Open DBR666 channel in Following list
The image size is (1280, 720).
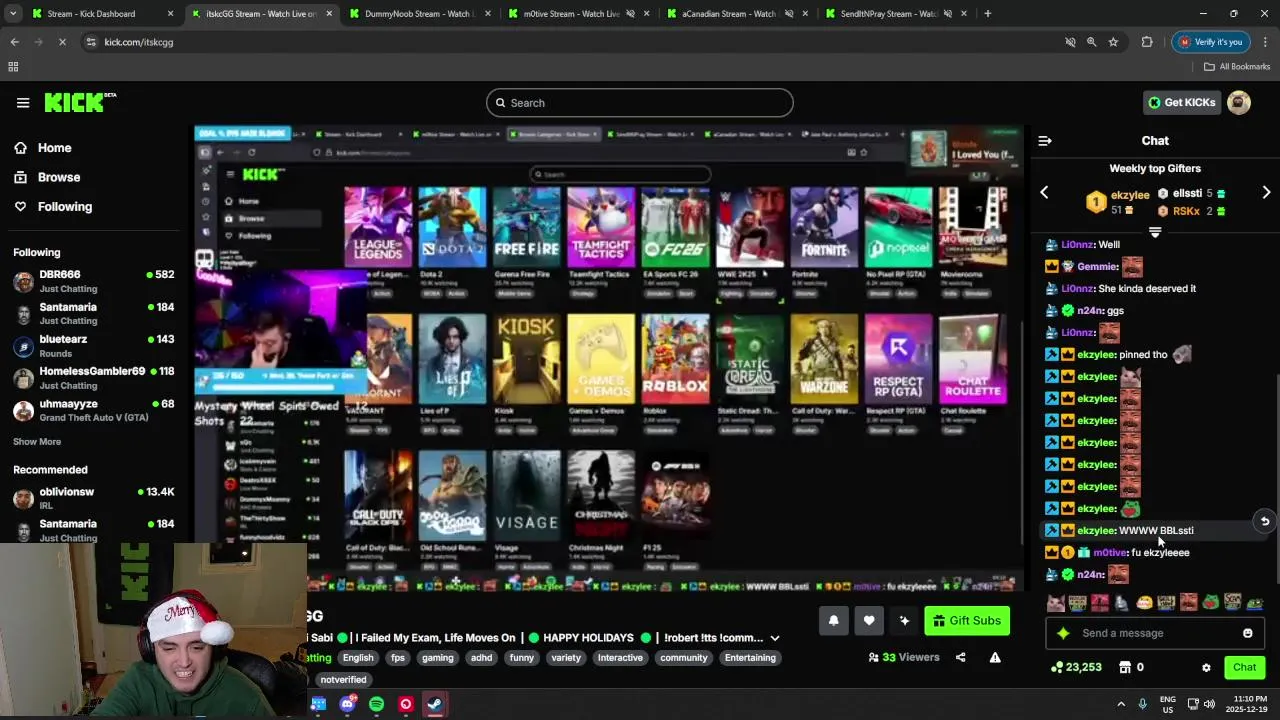coord(94,281)
